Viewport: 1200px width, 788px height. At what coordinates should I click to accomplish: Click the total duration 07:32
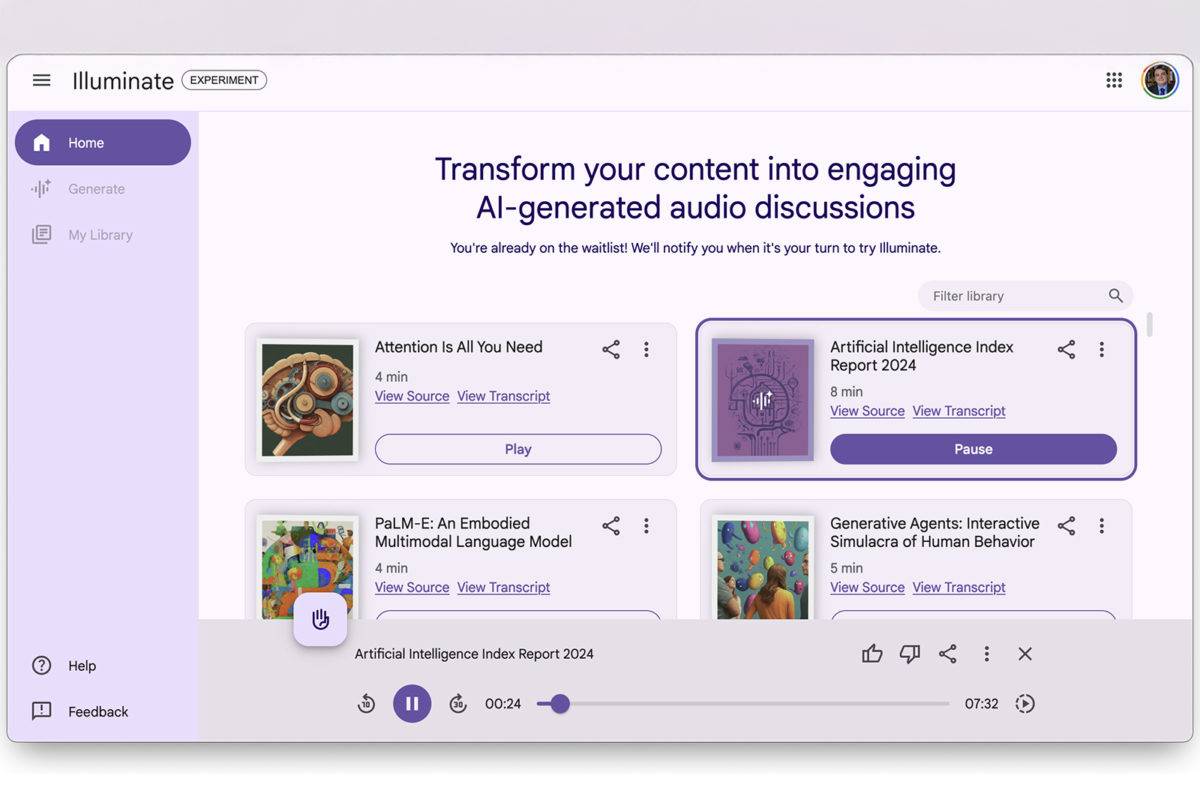coord(981,703)
